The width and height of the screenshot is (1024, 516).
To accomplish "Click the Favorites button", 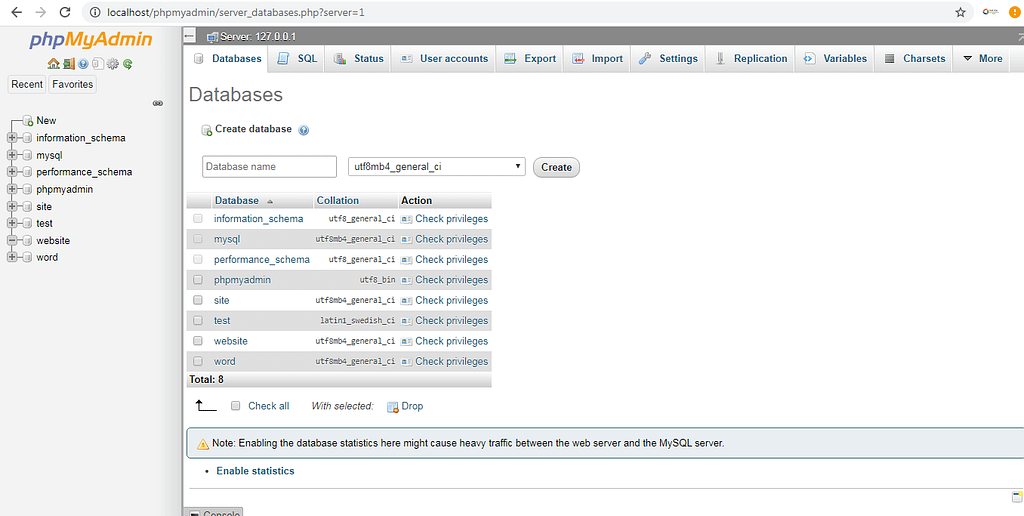I will (72, 84).
